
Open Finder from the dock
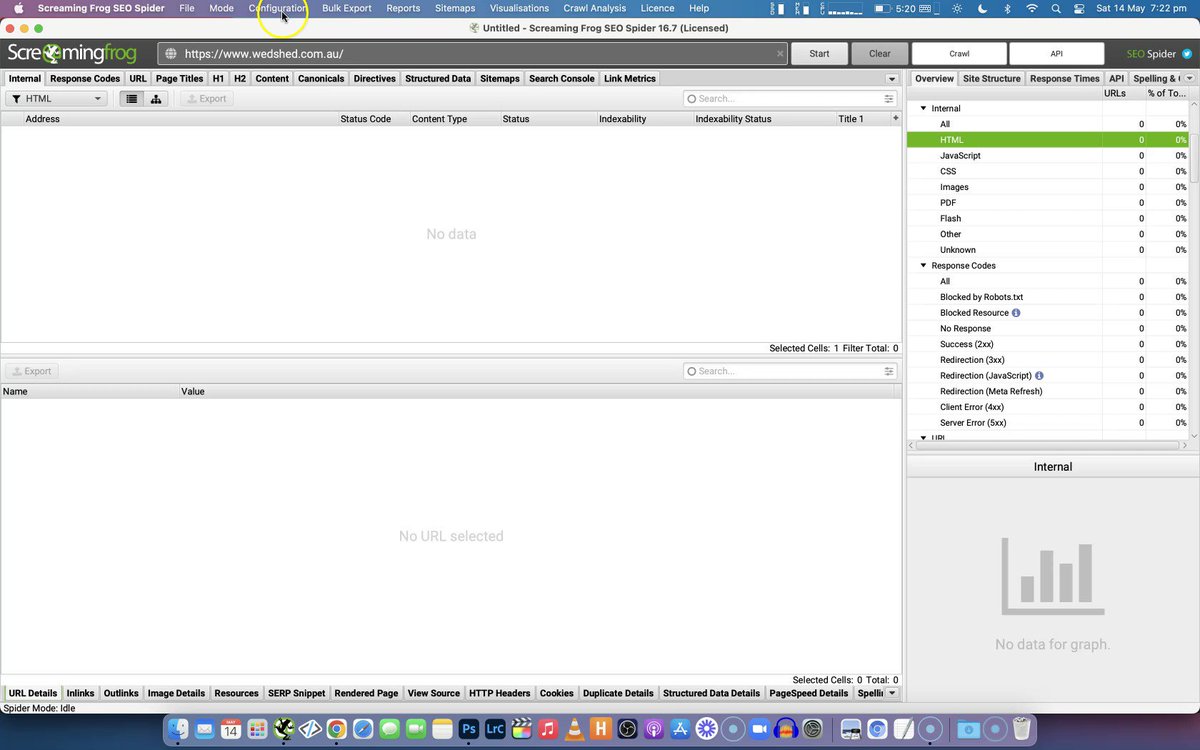[178, 729]
